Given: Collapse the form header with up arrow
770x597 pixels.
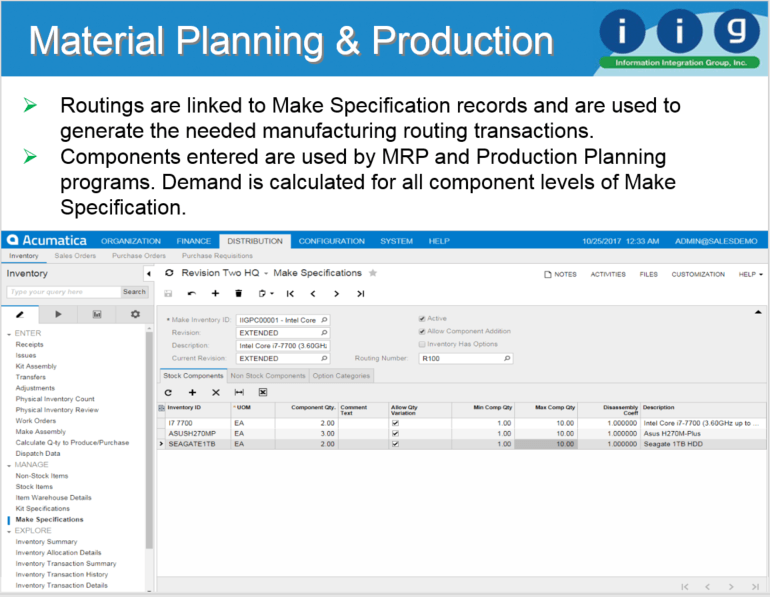Looking at the screenshot, I should [x=758, y=312].
